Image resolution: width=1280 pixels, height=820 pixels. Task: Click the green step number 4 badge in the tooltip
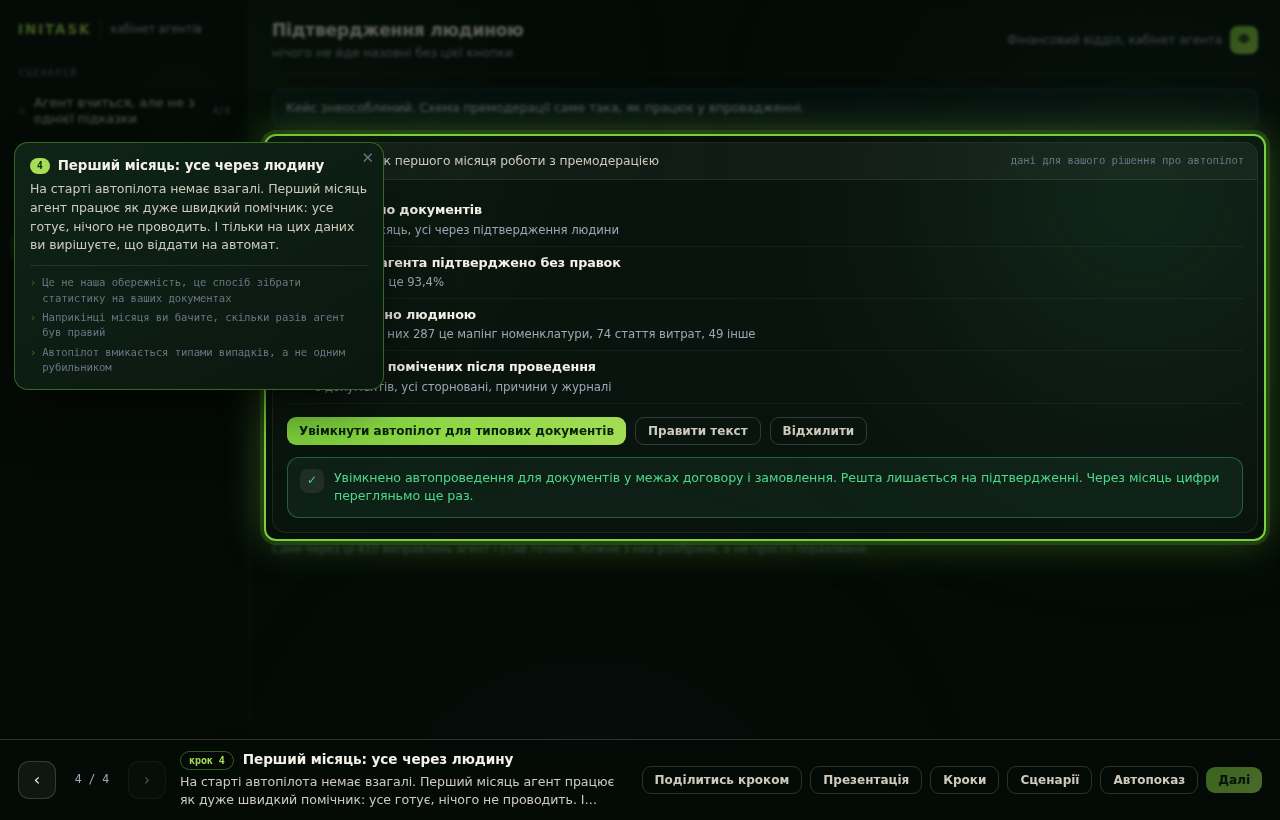[40, 166]
